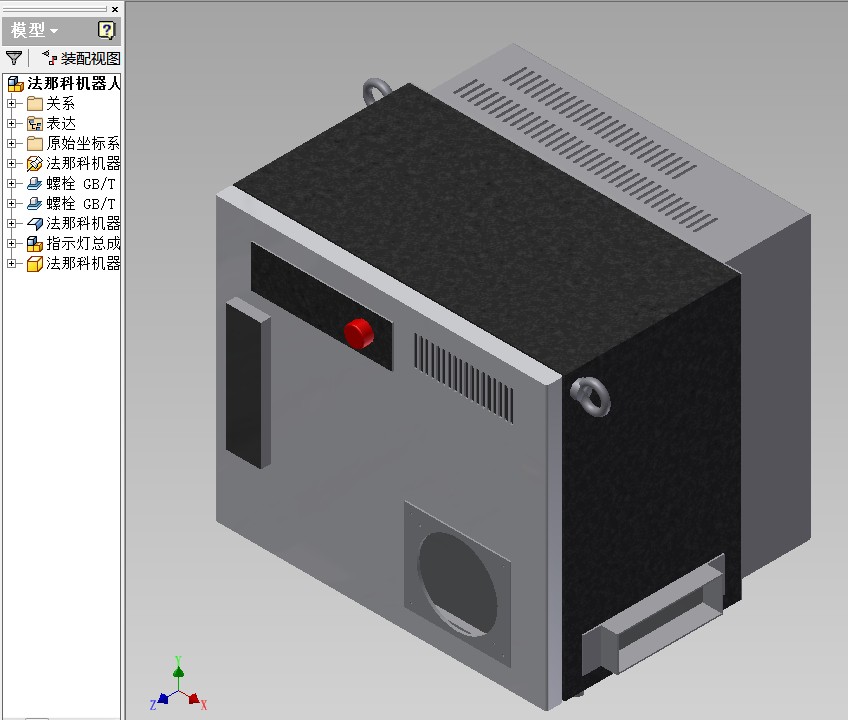This screenshot has height=720, width=848.
Task: Click the front panel vertical vent grille
Action: pos(463,378)
